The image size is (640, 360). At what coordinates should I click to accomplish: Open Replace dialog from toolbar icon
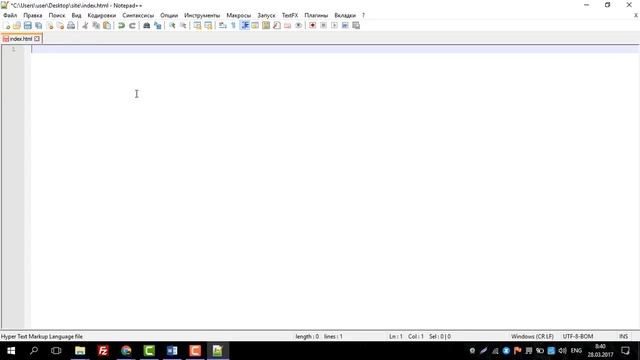click(x=157, y=25)
